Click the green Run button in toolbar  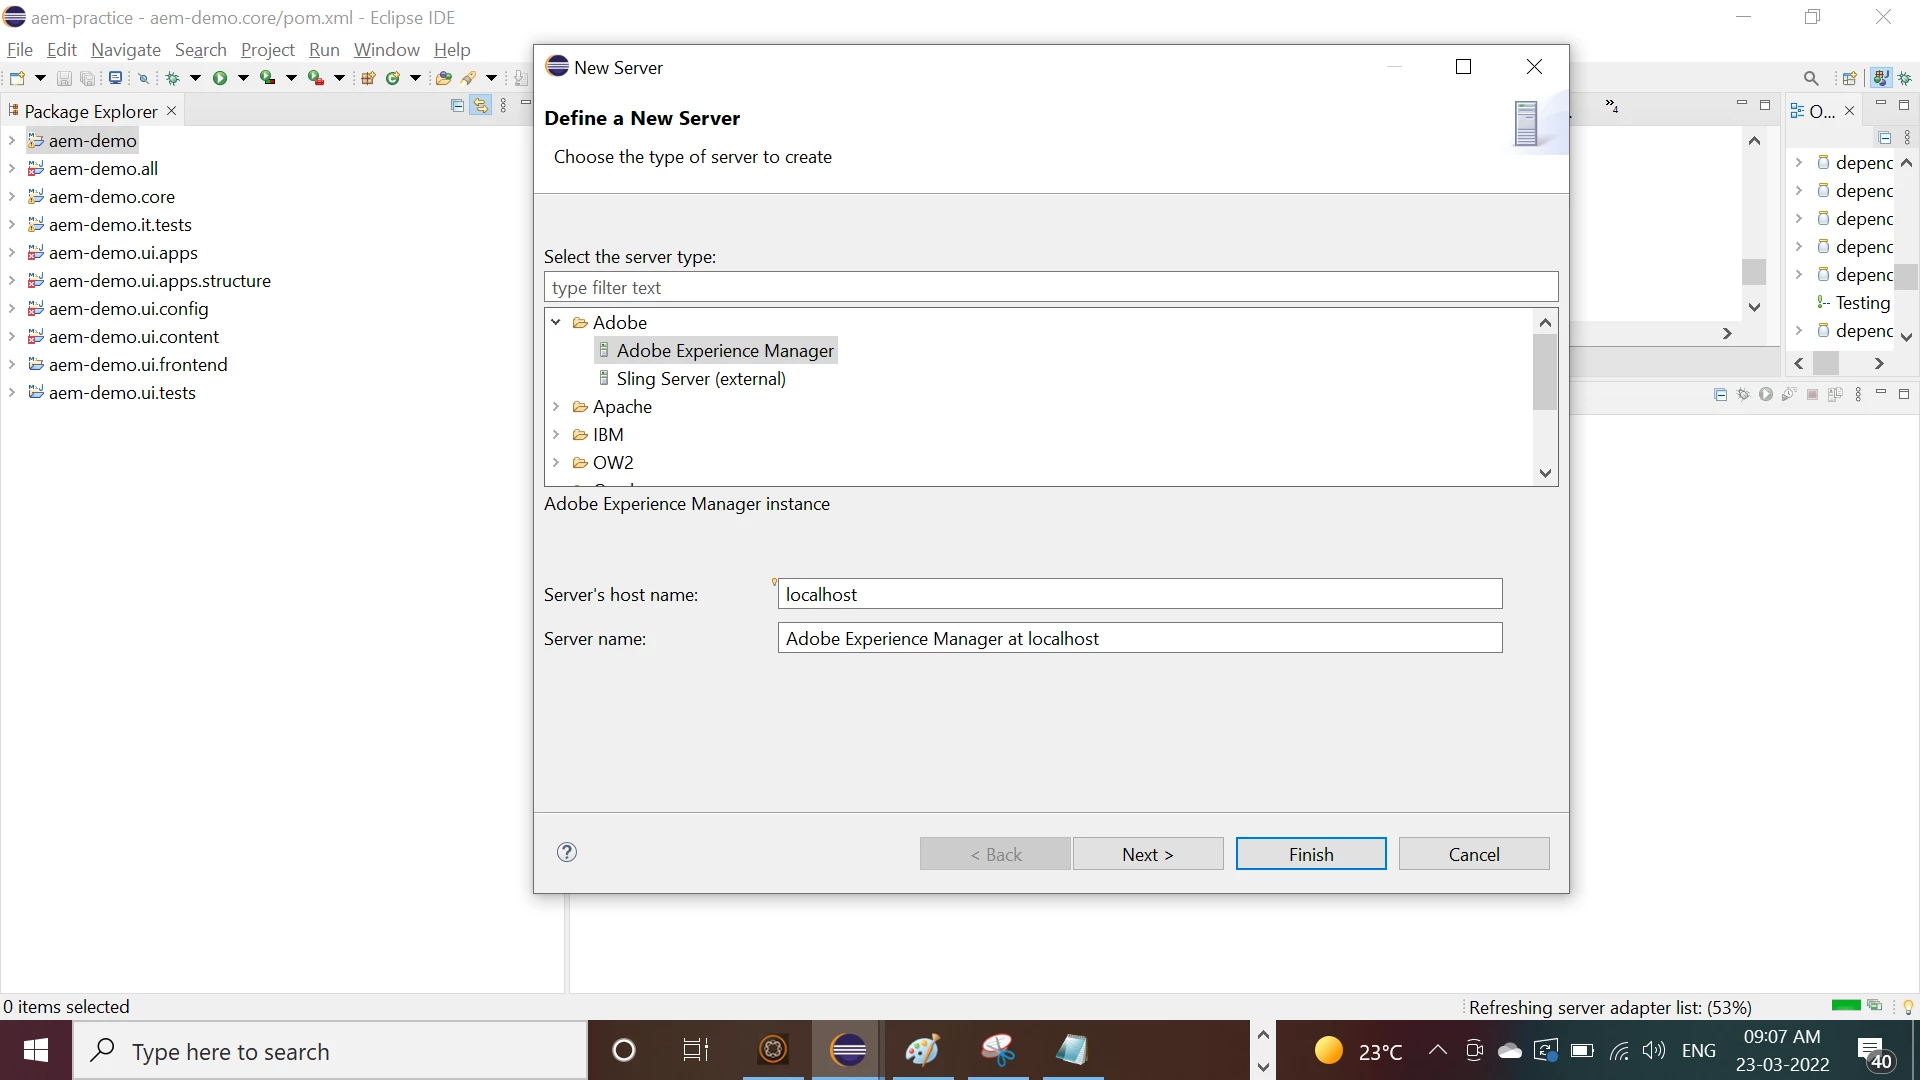[219, 78]
